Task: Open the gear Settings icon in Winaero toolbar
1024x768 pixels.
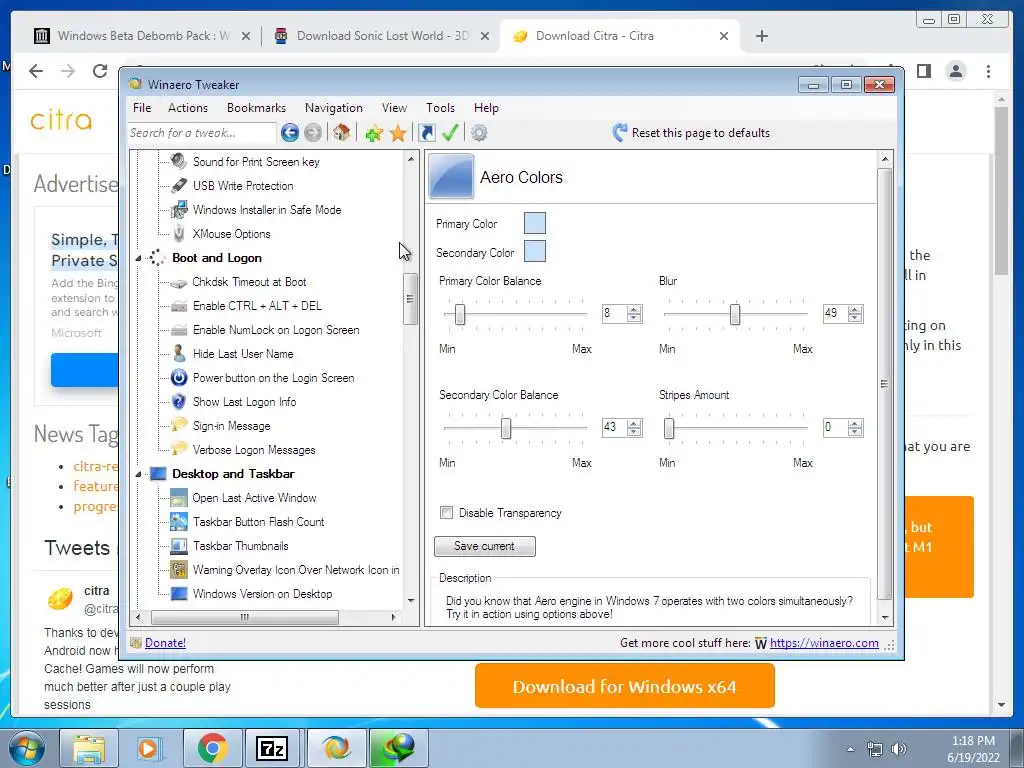Action: point(479,133)
